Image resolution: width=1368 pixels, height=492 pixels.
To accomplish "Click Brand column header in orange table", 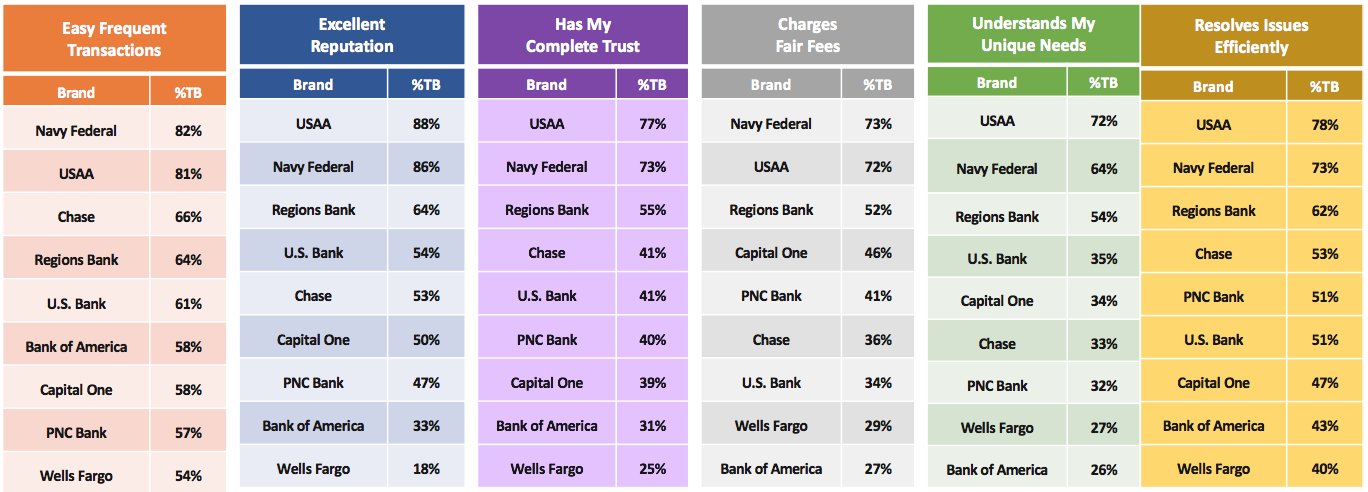I will [x=76, y=92].
